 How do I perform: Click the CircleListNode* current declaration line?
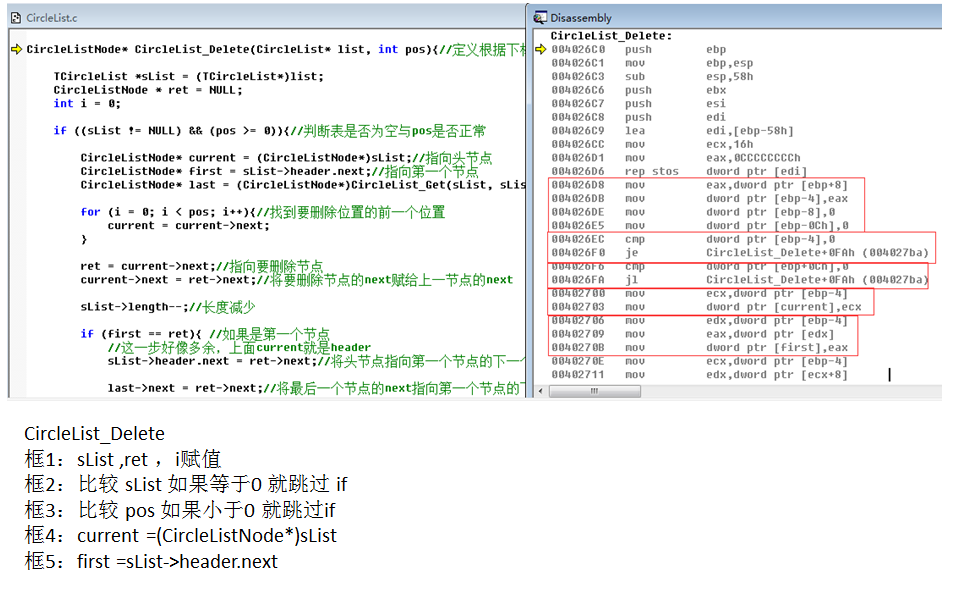(x=286, y=158)
